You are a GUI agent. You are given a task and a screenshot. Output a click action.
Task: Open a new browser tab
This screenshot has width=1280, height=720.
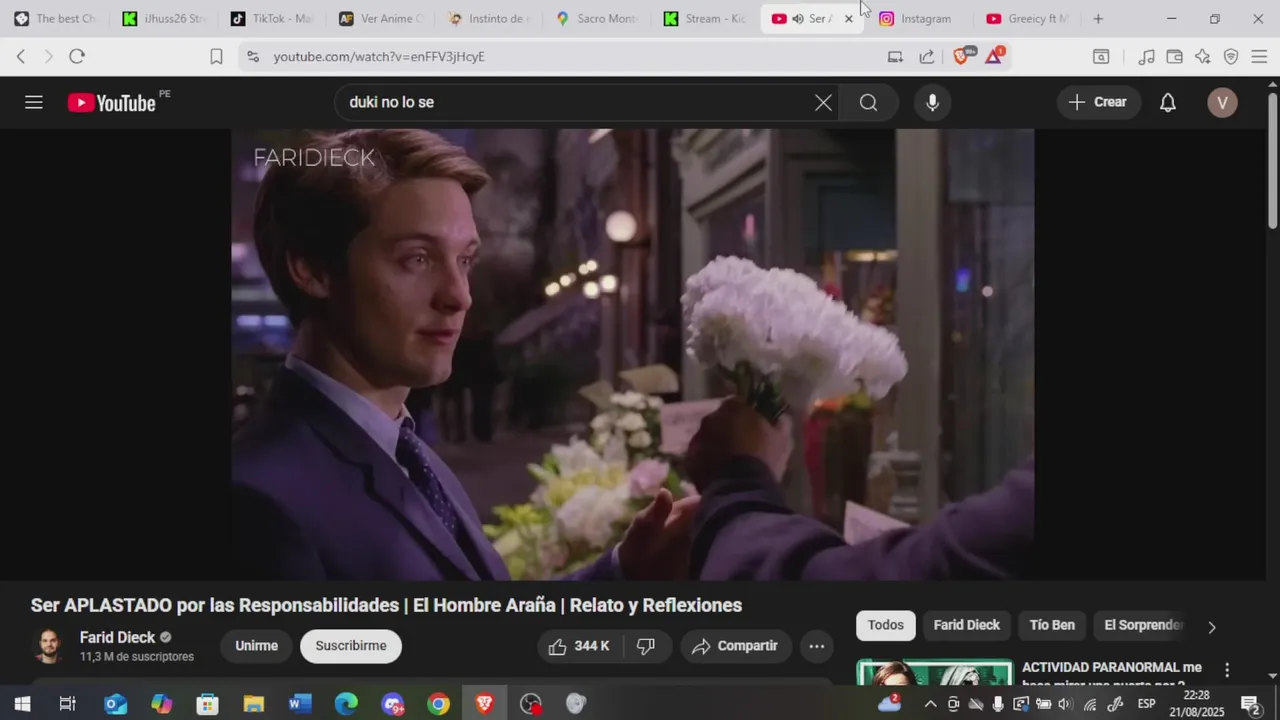point(1098,19)
